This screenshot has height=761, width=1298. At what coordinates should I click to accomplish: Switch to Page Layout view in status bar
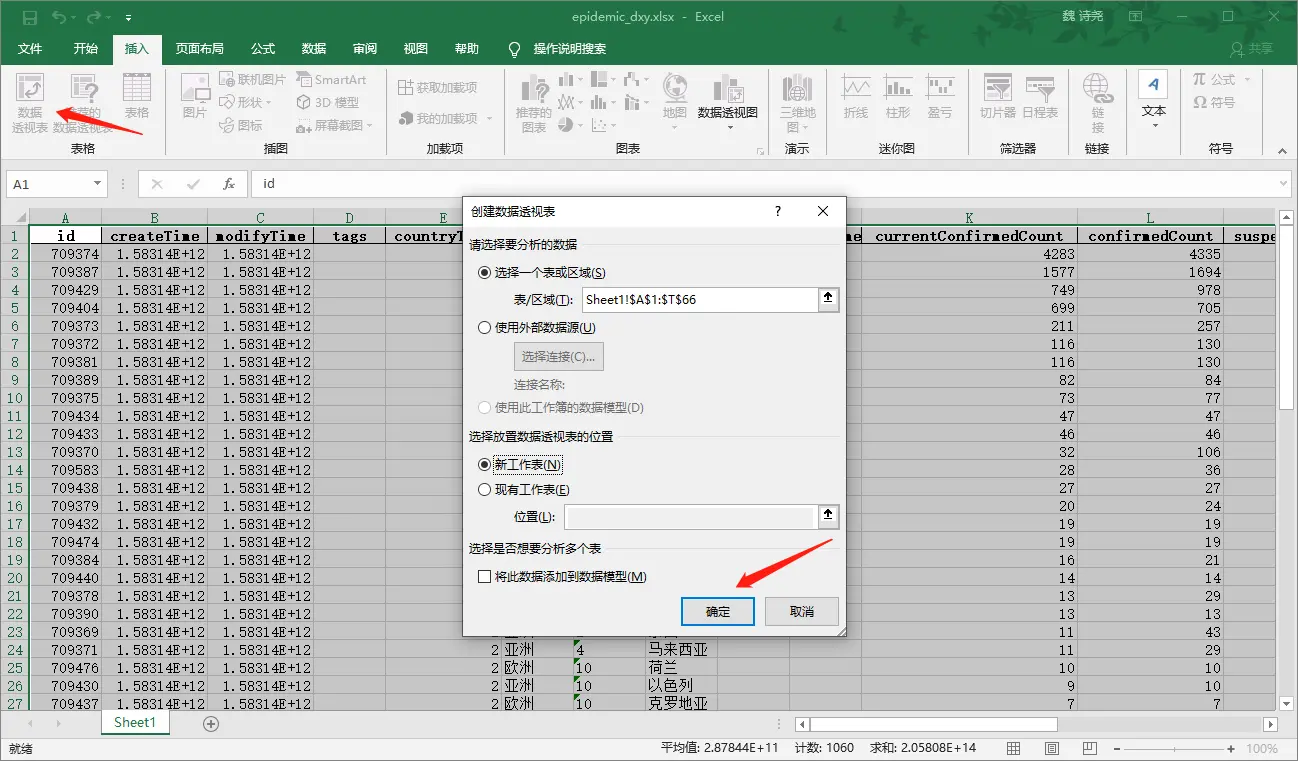click(1050, 749)
